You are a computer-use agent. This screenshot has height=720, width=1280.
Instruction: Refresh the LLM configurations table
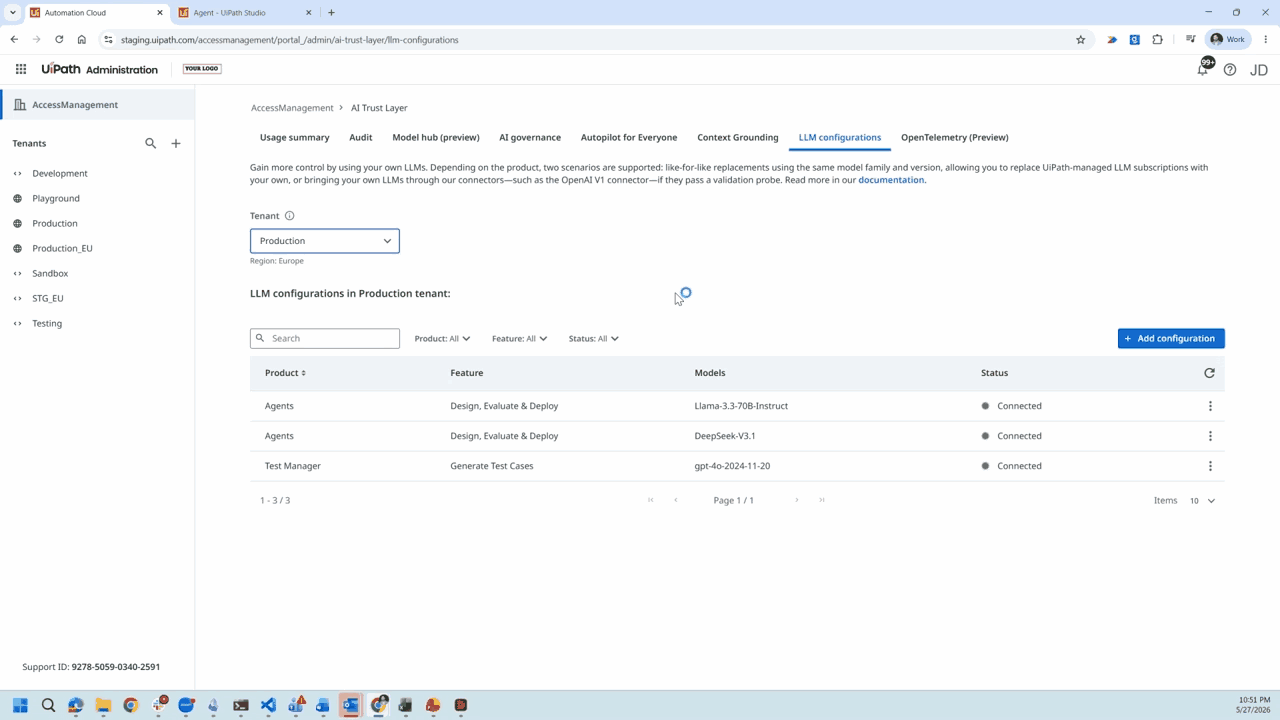tap(1209, 373)
